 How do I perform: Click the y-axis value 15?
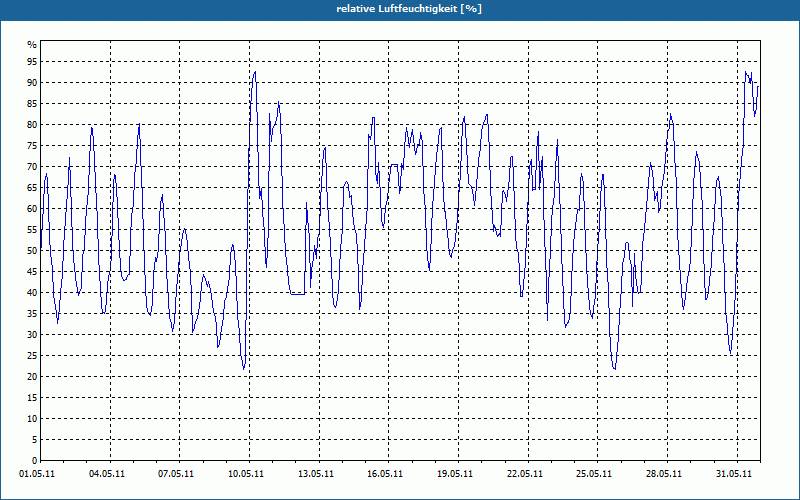pyautogui.click(x=32, y=397)
